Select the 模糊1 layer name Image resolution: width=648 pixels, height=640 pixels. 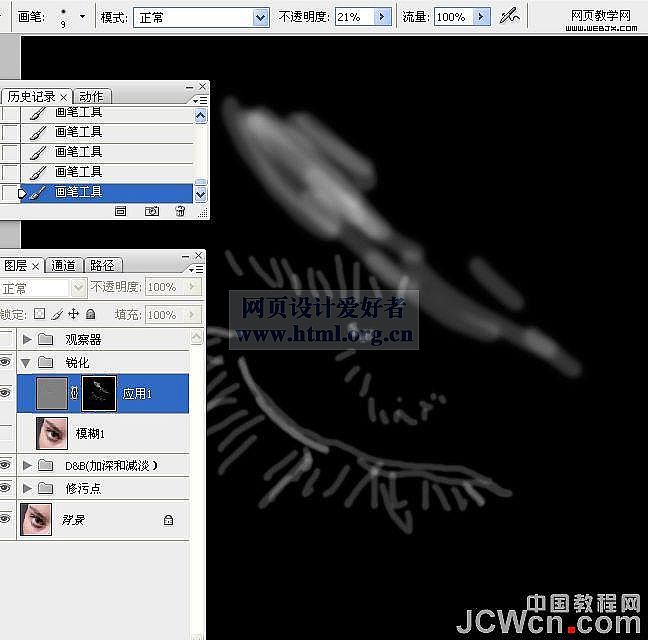click(90, 434)
